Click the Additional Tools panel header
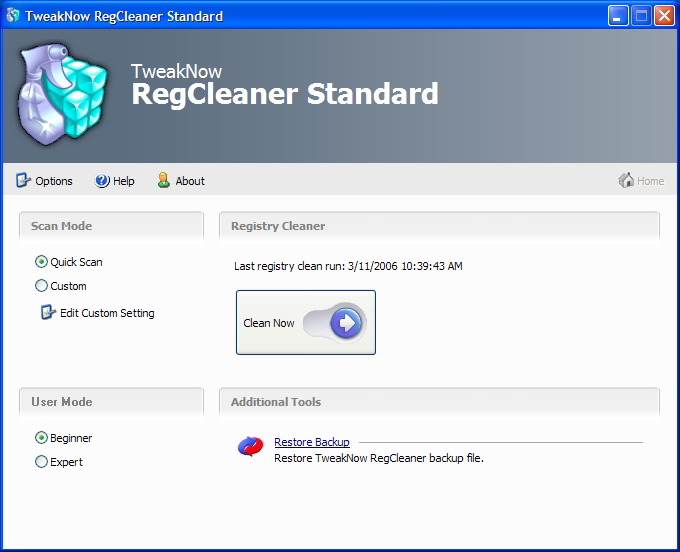The image size is (680, 552). [x=439, y=402]
